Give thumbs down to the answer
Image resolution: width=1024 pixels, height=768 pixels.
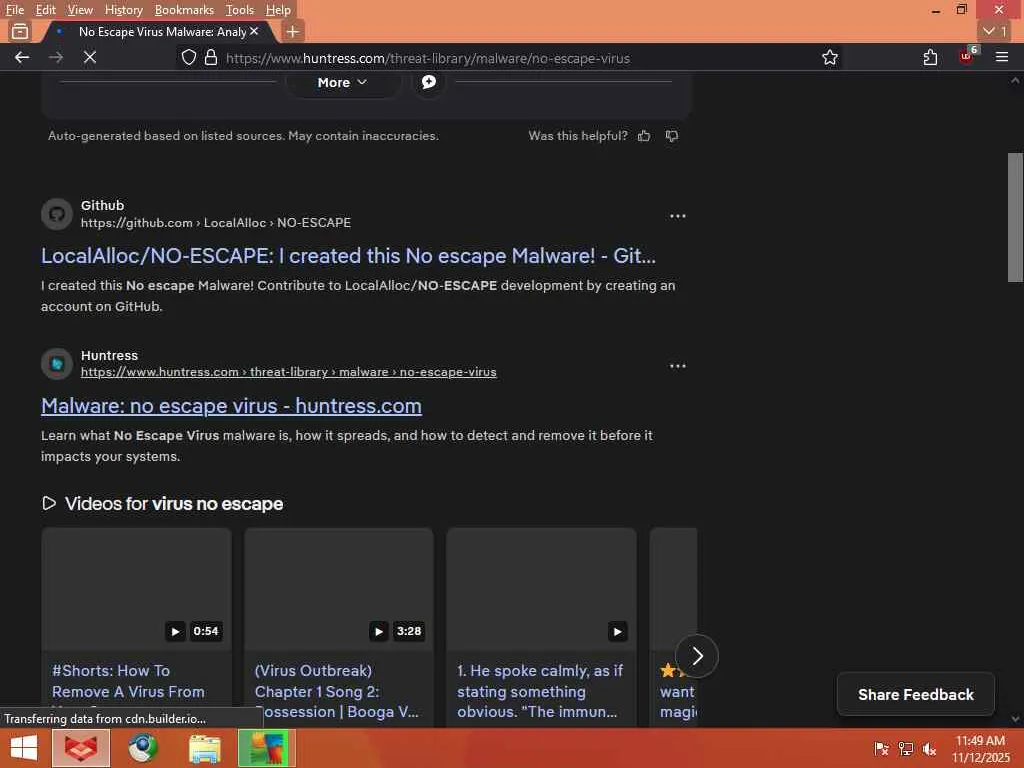[x=672, y=136]
